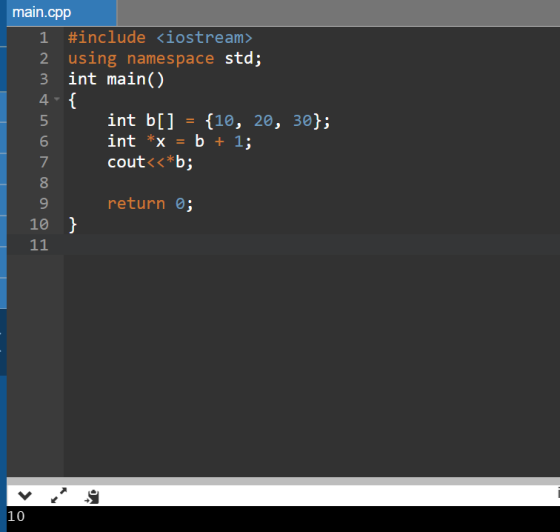Screen dimensions: 560x532
Task: Place cursor on empty line 11 in the editor
Action: [311, 245]
